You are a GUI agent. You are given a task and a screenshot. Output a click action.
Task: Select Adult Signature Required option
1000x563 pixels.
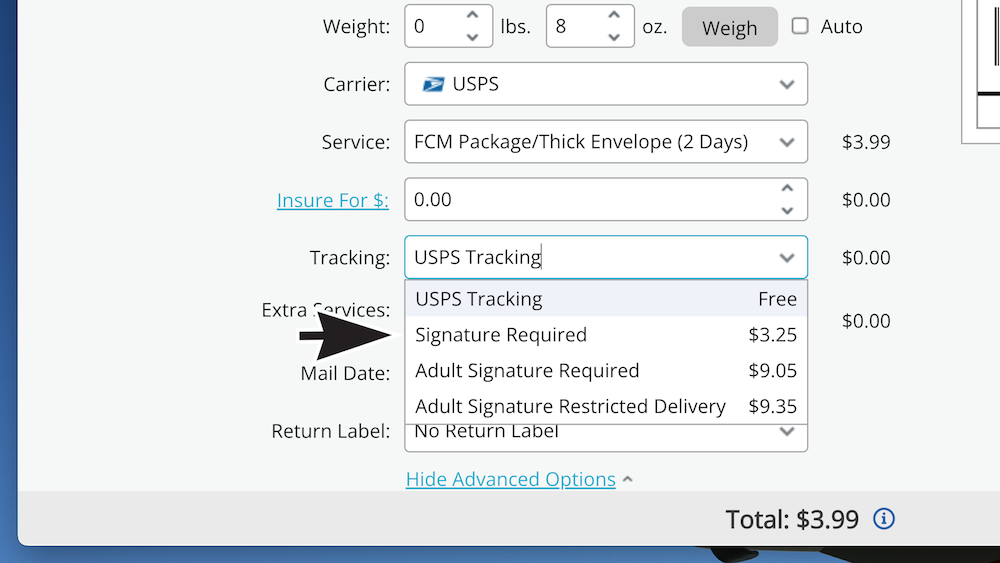click(x=606, y=371)
